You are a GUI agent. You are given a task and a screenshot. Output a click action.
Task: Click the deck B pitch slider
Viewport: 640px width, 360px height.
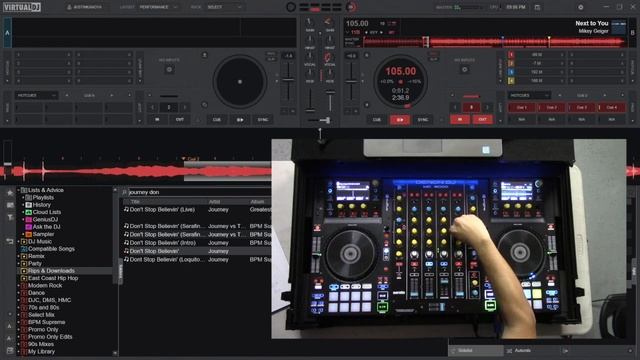351,82
